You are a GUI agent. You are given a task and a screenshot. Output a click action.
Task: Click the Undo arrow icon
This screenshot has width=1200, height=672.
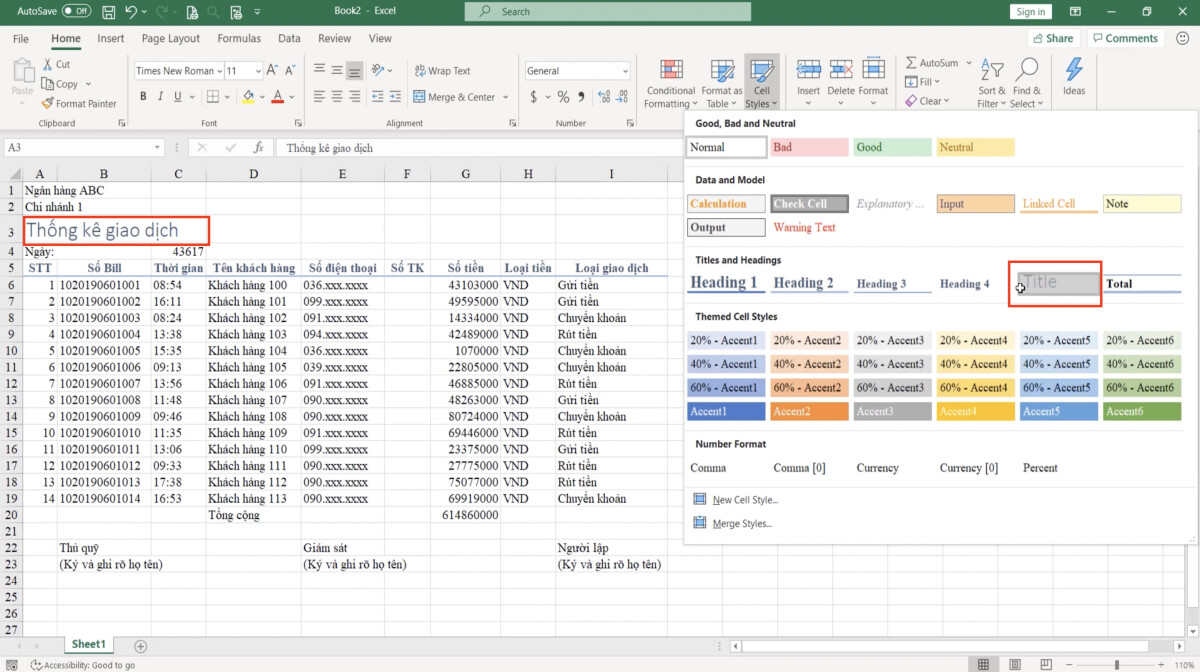coord(131,12)
